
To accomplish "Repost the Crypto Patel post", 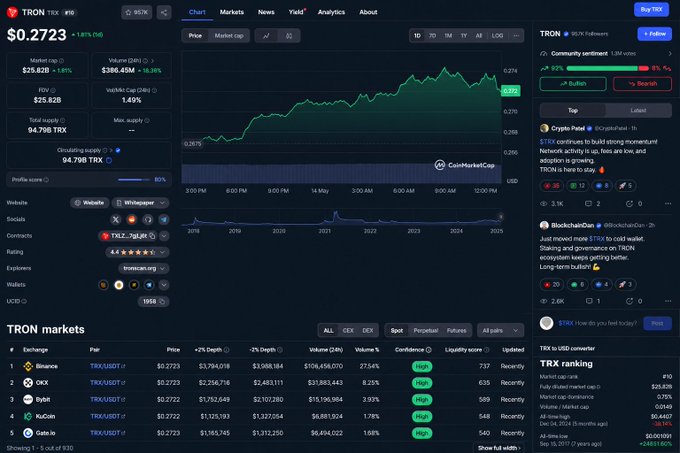I will [x=633, y=203].
